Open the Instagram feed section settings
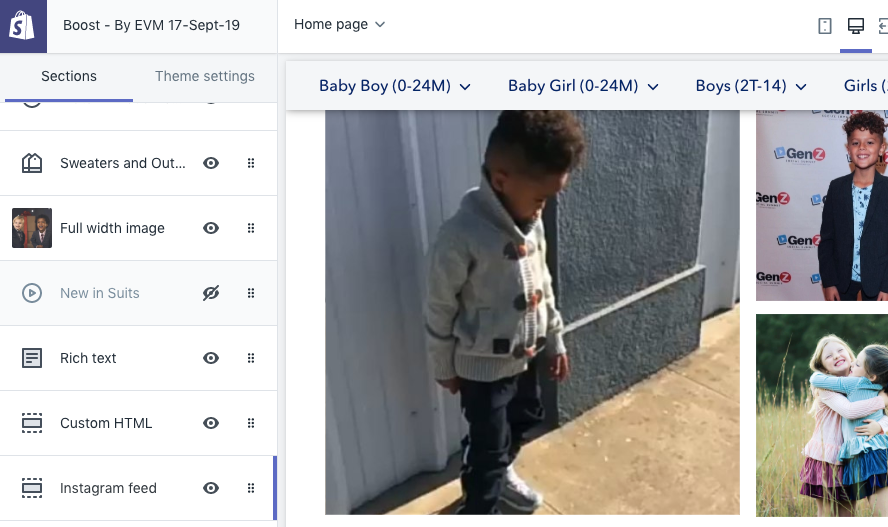 click(x=108, y=488)
